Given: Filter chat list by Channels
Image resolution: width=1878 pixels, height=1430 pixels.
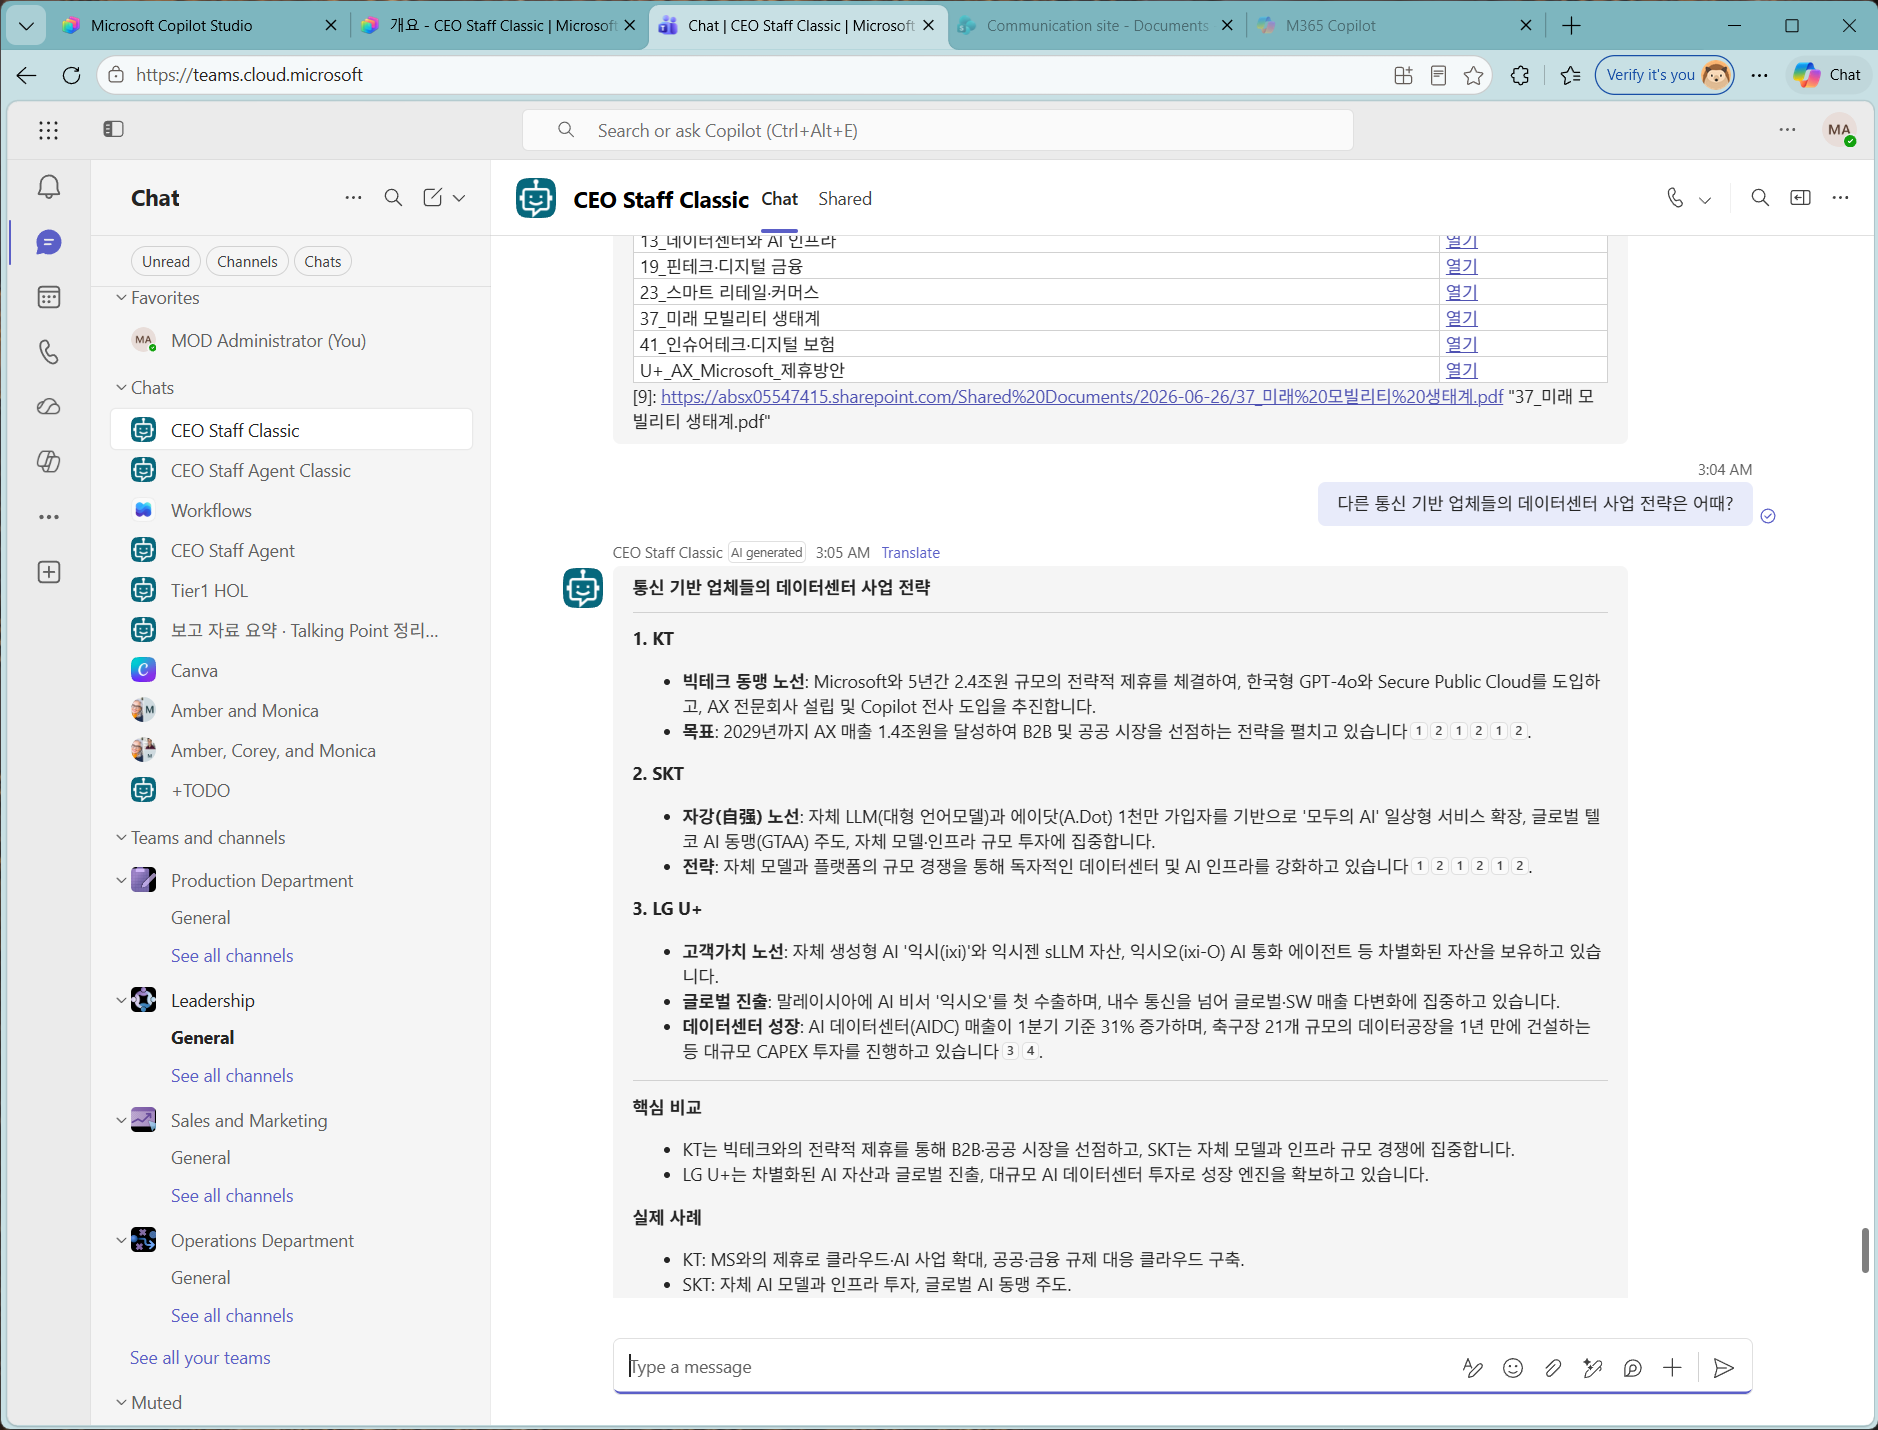Looking at the screenshot, I should (x=247, y=261).
